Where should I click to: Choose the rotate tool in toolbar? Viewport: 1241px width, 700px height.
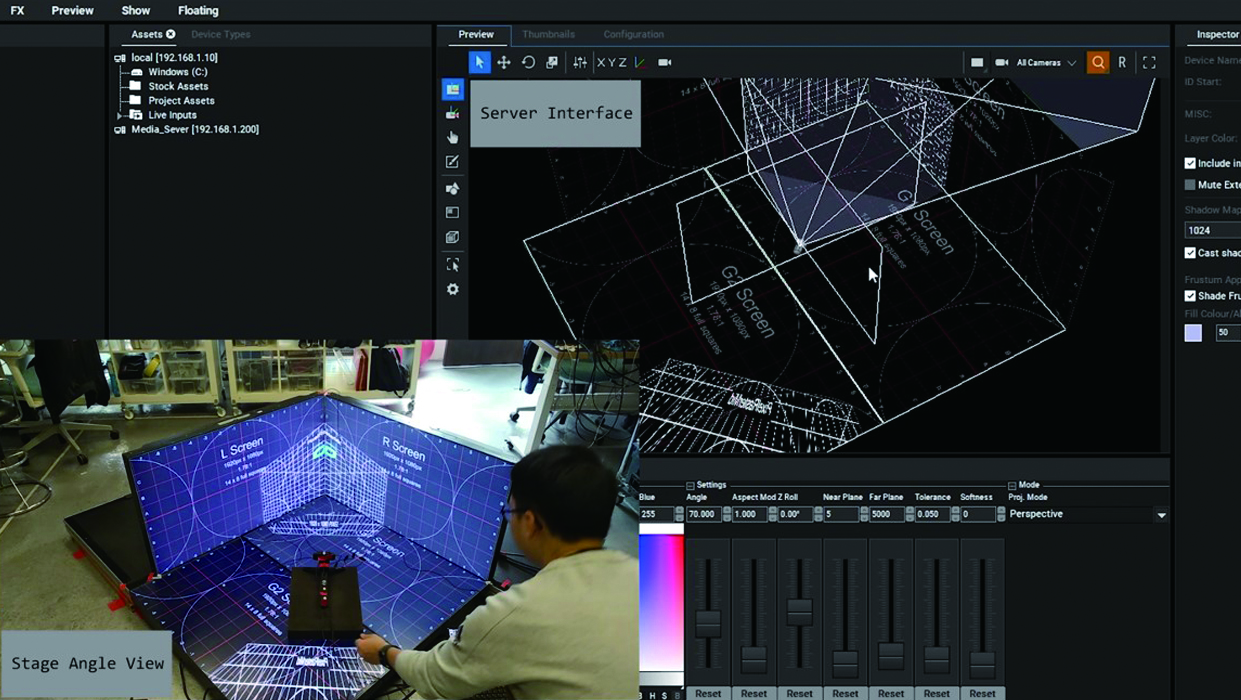[x=528, y=62]
